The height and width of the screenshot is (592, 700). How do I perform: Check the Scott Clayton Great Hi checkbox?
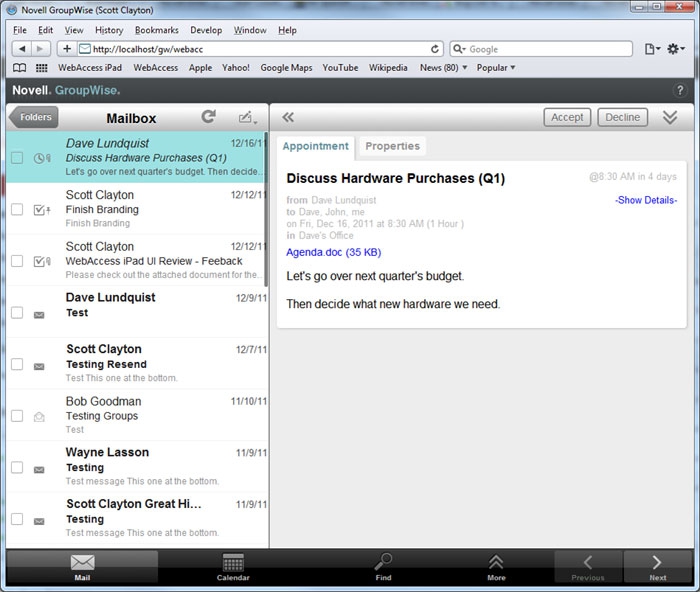(17, 519)
